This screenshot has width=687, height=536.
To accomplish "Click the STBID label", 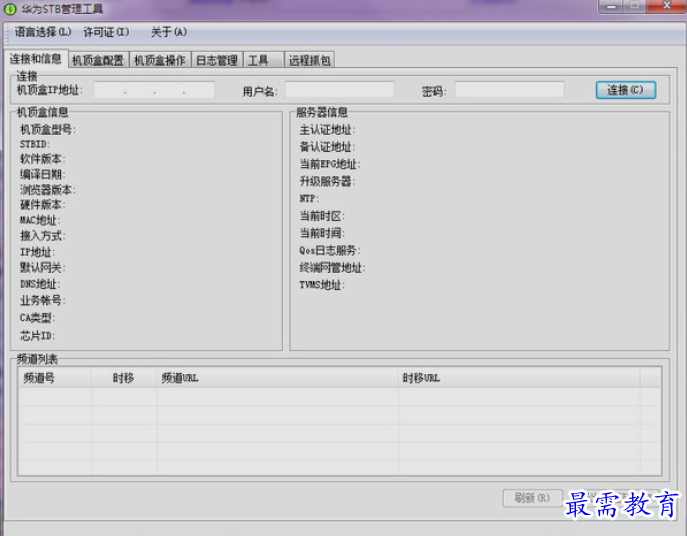I will 35,144.
